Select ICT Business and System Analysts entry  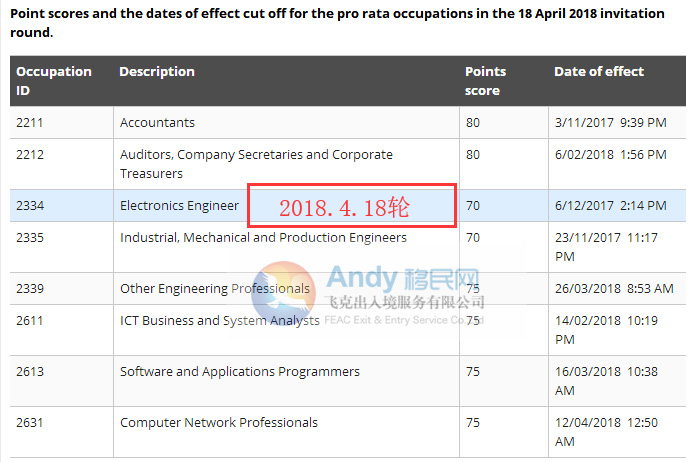click(x=219, y=321)
